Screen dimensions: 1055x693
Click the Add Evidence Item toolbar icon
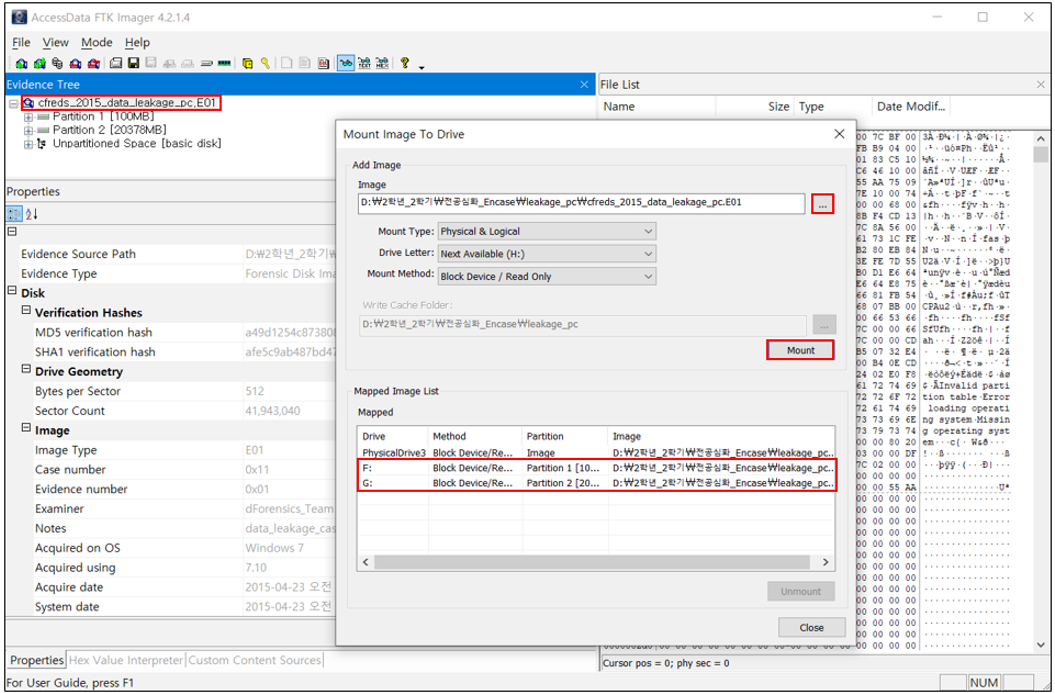coord(22,63)
